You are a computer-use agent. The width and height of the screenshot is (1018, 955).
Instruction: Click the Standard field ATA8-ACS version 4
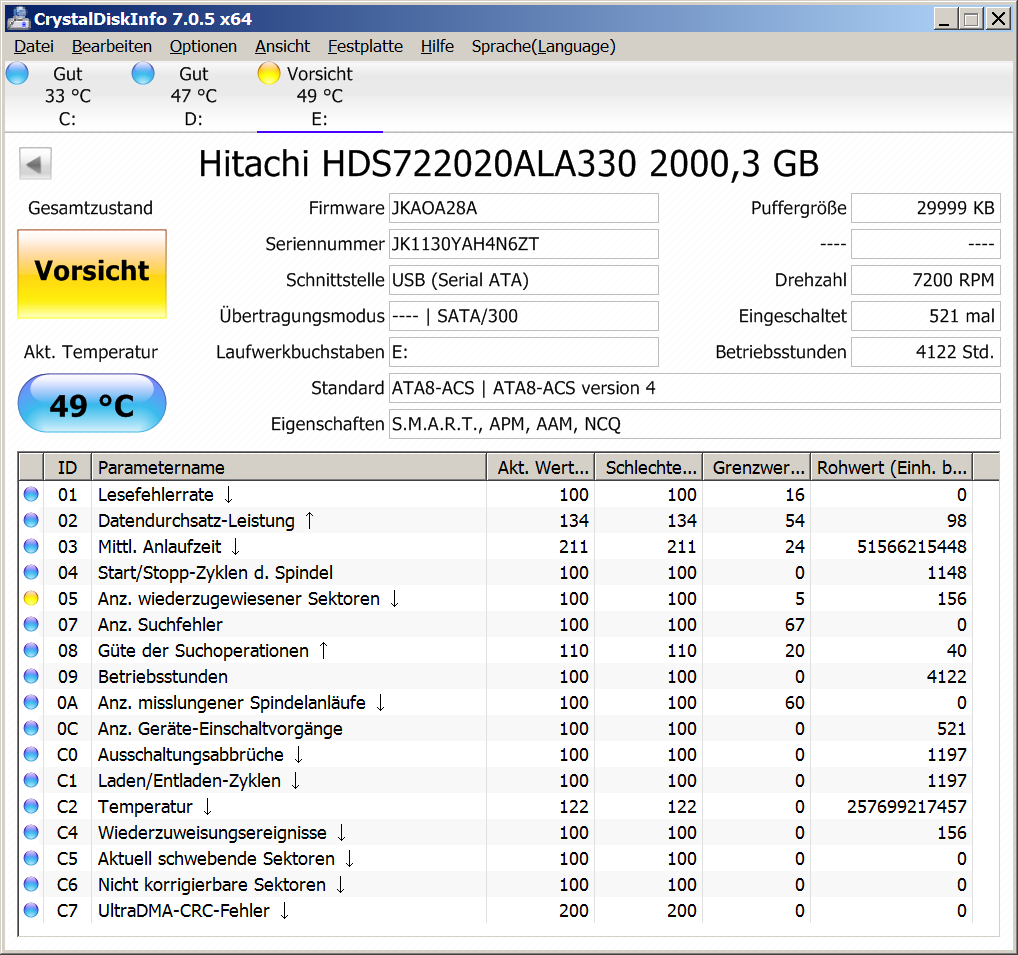click(695, 388)
